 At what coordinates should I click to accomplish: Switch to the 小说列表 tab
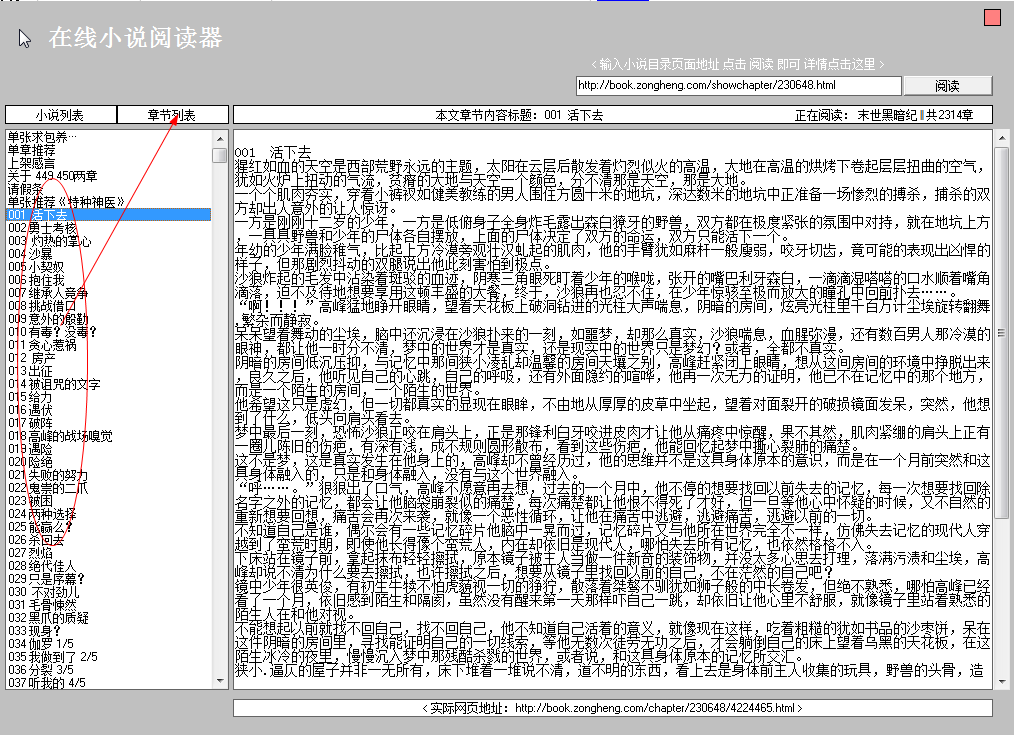[60, 114]
